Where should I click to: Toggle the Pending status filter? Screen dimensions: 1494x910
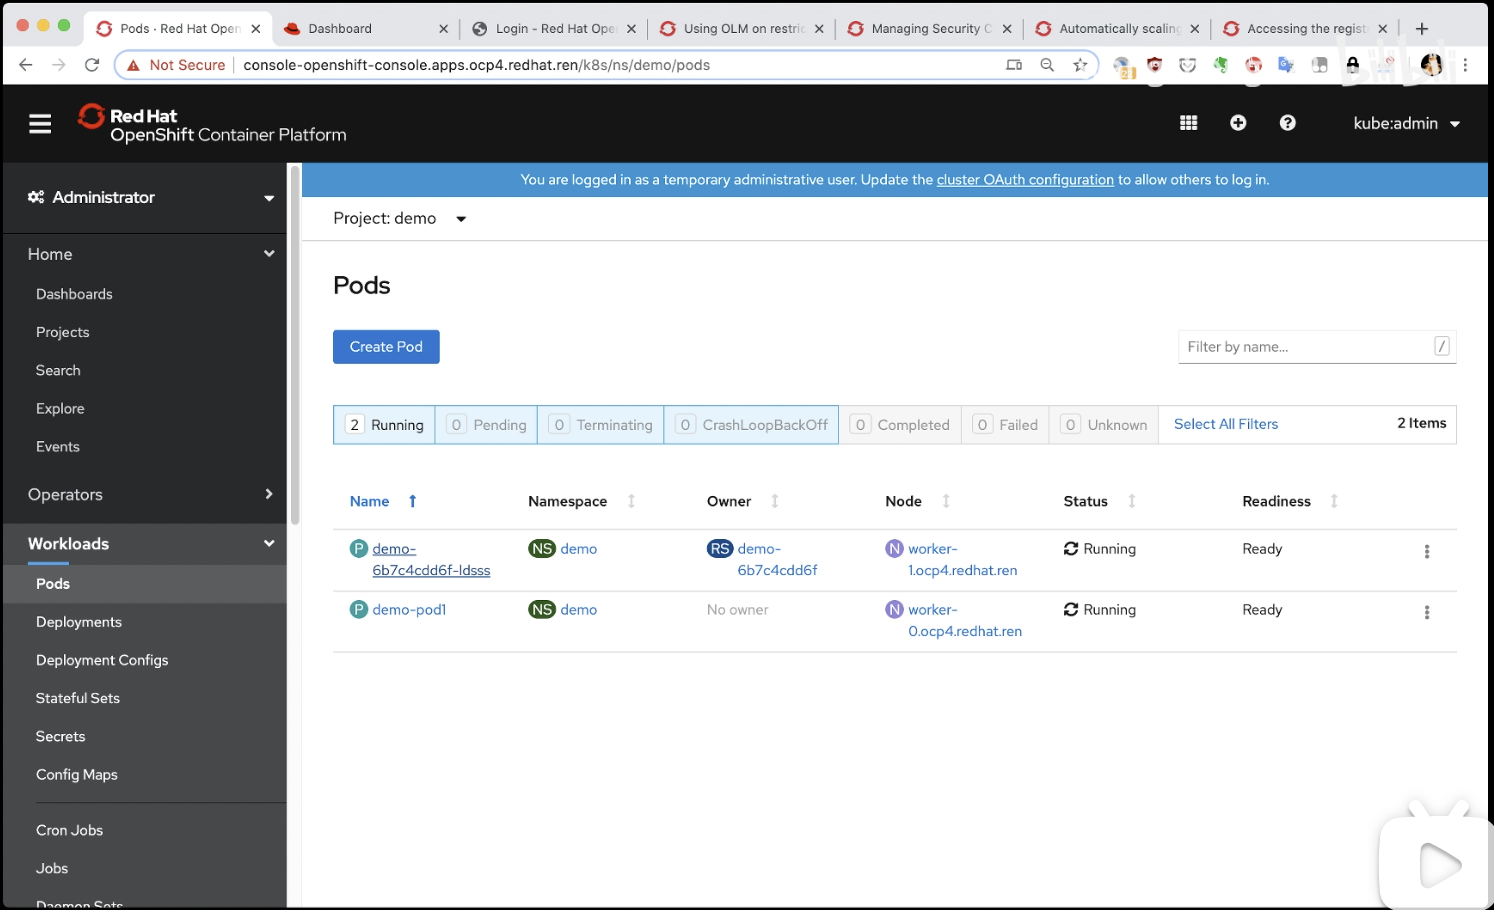tap(487, 425)
